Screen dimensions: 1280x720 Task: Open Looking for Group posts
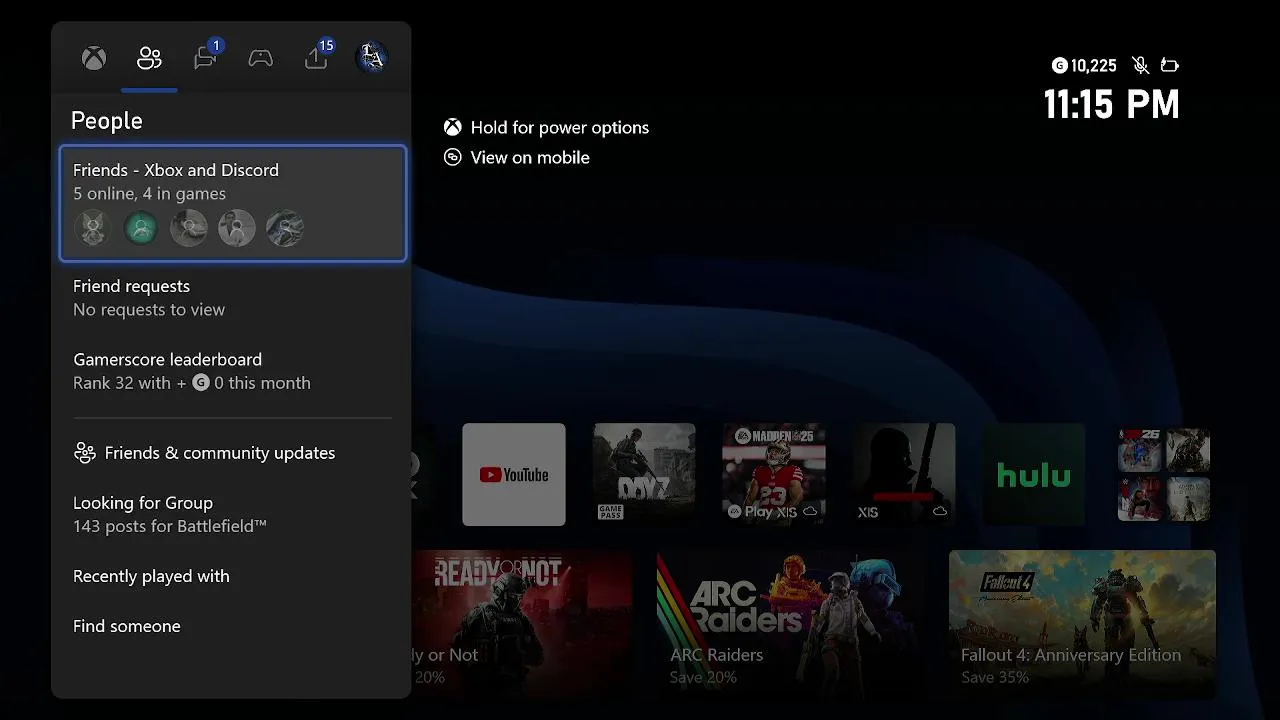[x=233, y=514]
